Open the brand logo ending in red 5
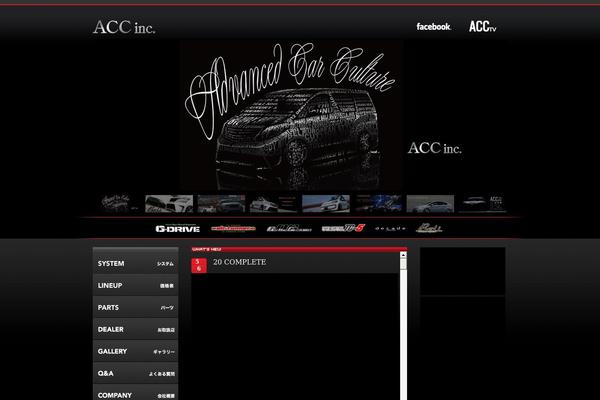This screenshot has width=600, height=400. [x=343, y=228]
